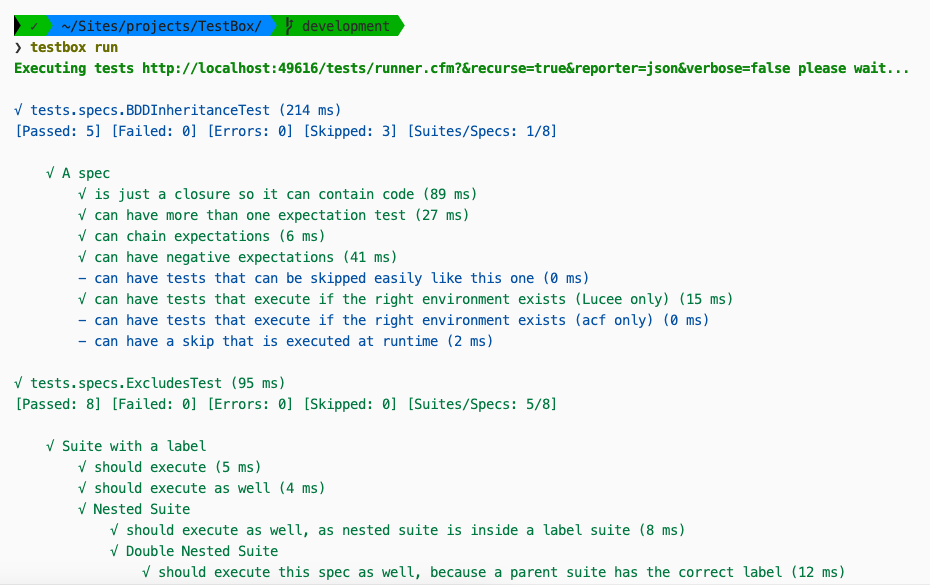Click the development branch segment
The height and width of the screenshot is (585, 930).
point(343,26)
